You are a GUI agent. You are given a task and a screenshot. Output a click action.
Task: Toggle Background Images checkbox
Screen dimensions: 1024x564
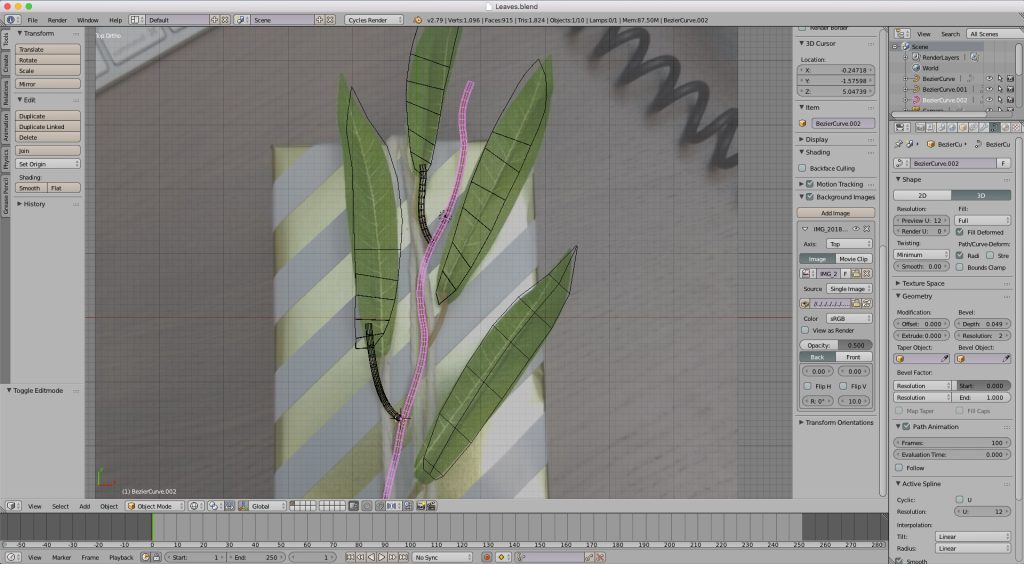[x=810, y=196]
